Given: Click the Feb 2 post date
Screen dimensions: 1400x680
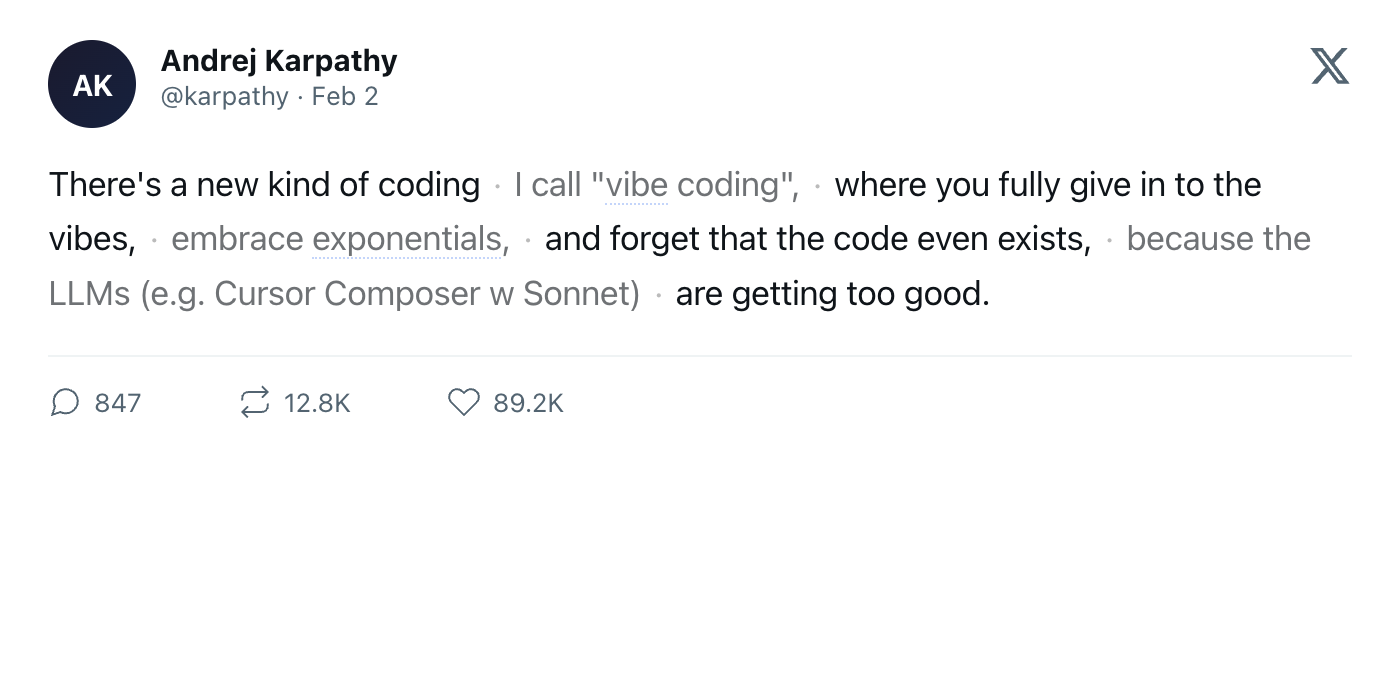Looking at the screenshot, I should pos(345,97).
